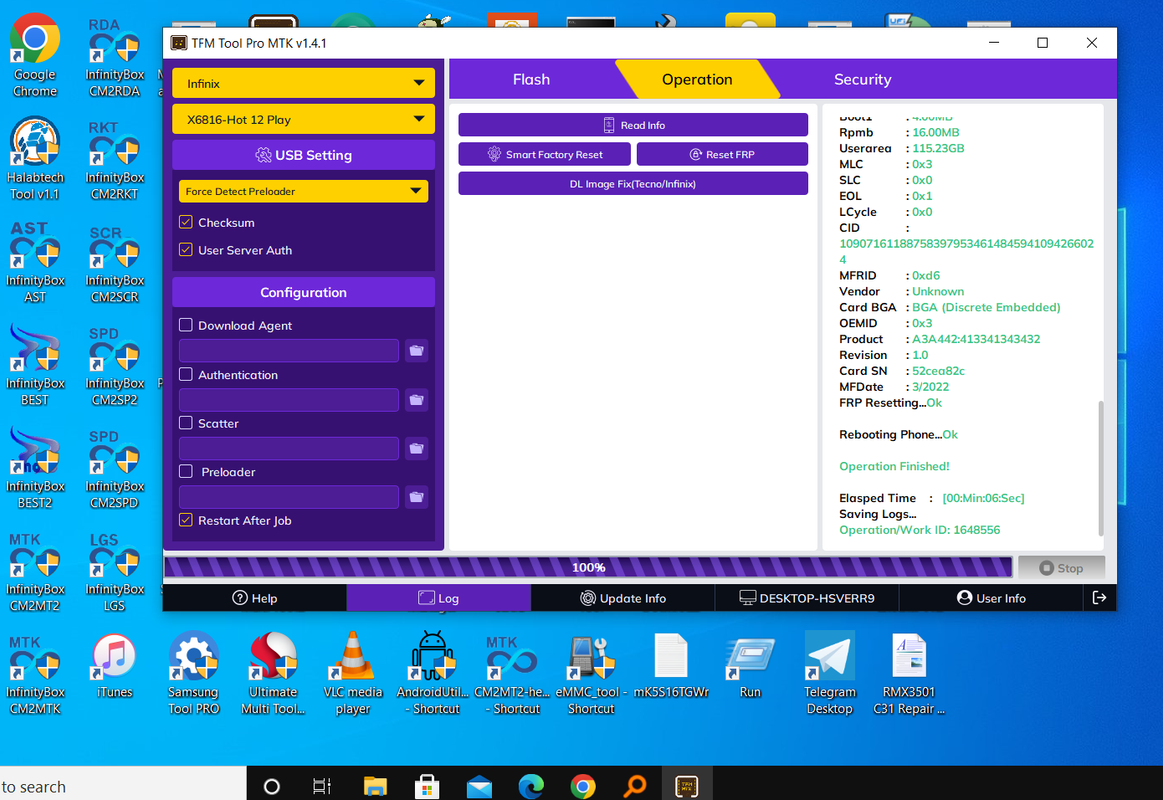
Task: Switch to the Security tab
Action: click(x=863, y=79)
